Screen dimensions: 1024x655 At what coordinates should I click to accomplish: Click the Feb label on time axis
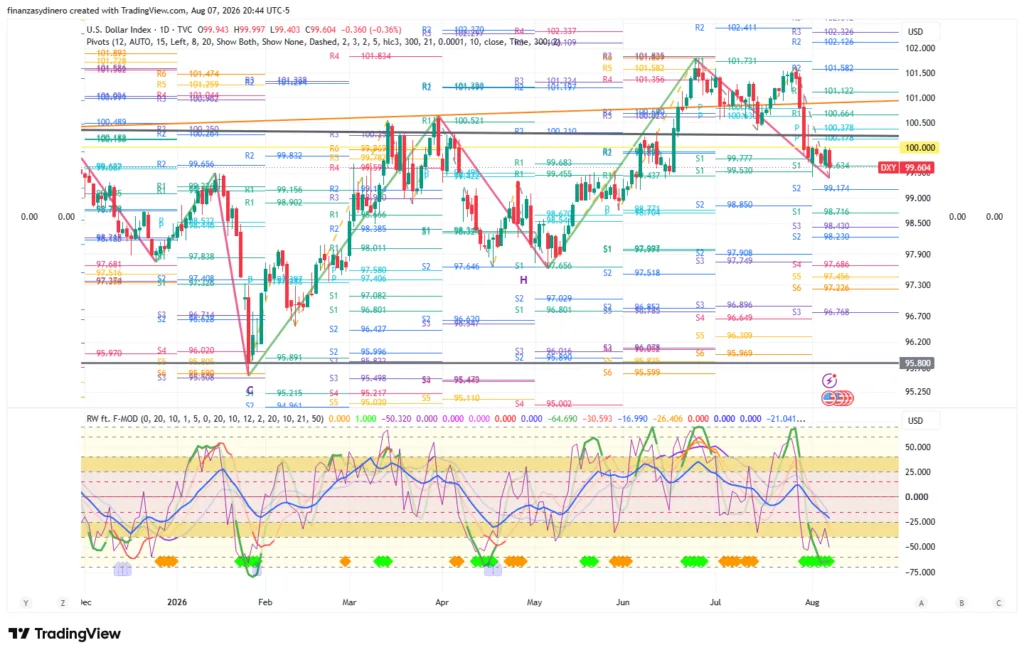(265, 602)
